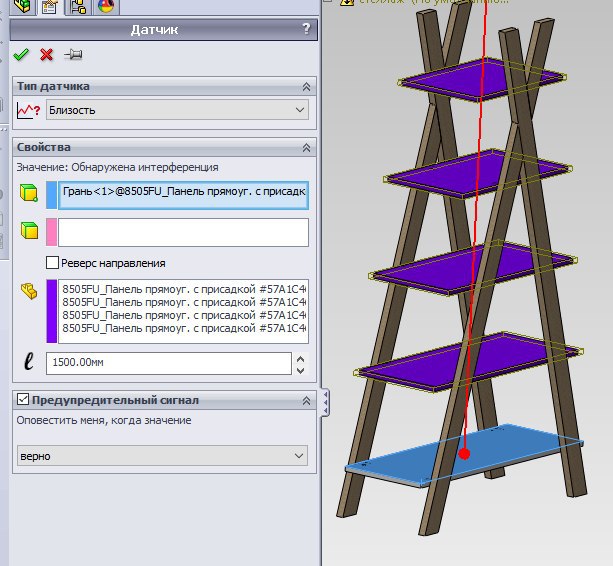Screen dimensions: 613x566
Task: Click the sensor type graph icon
Action: pyautogui.click(x=29, y=110)
